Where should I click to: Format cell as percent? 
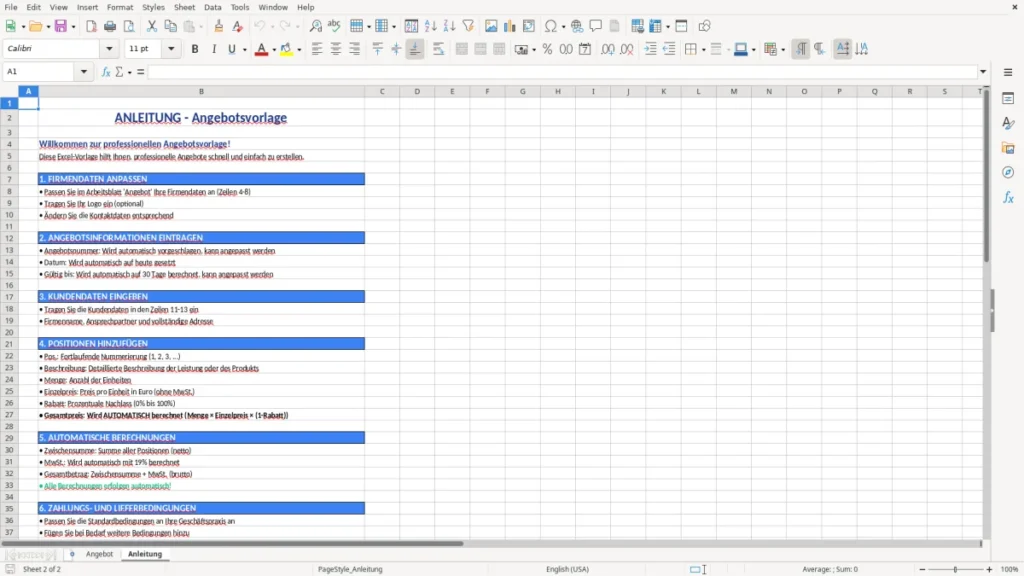[x=547, y=49]
